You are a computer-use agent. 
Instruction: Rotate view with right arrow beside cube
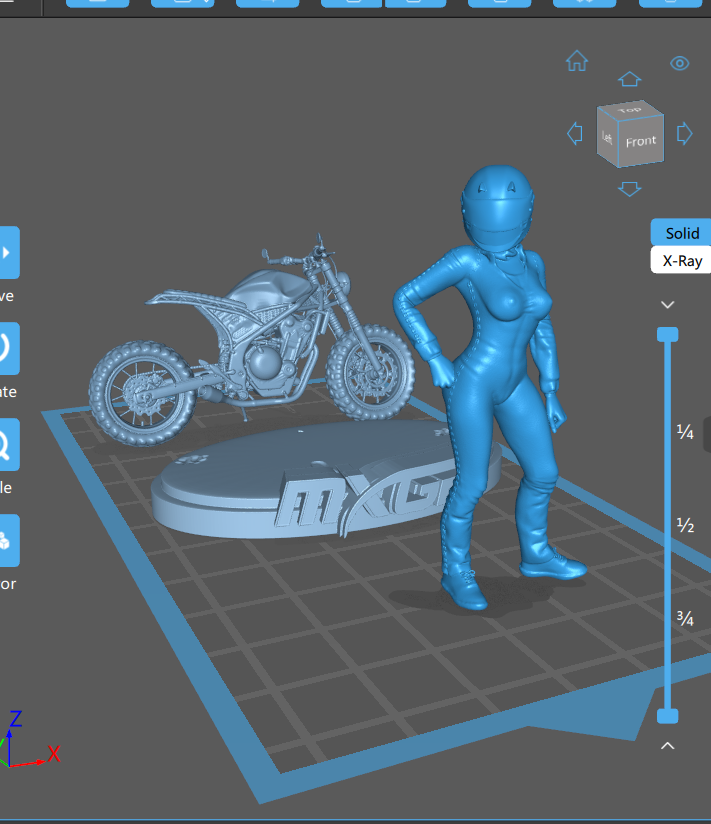coord(684,134)
